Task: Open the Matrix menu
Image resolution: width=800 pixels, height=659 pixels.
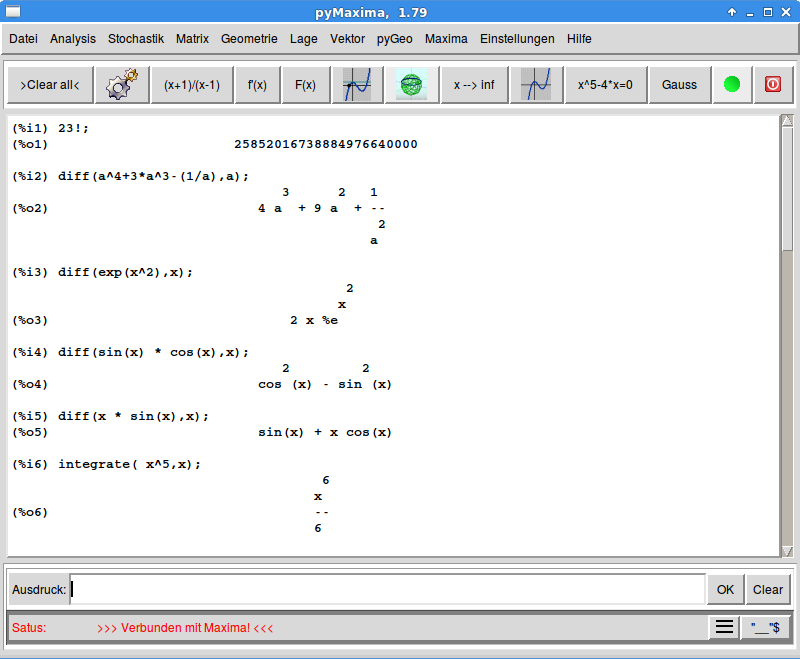Action: pyautogui.click(x=192, y=39)
